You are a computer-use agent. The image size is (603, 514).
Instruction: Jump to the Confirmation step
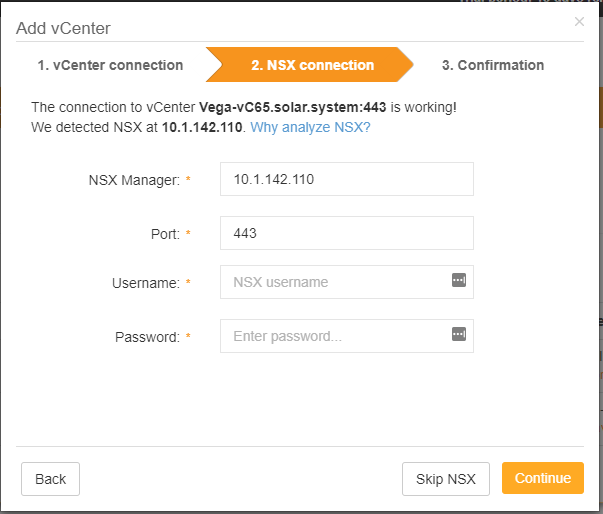[493, 65]
